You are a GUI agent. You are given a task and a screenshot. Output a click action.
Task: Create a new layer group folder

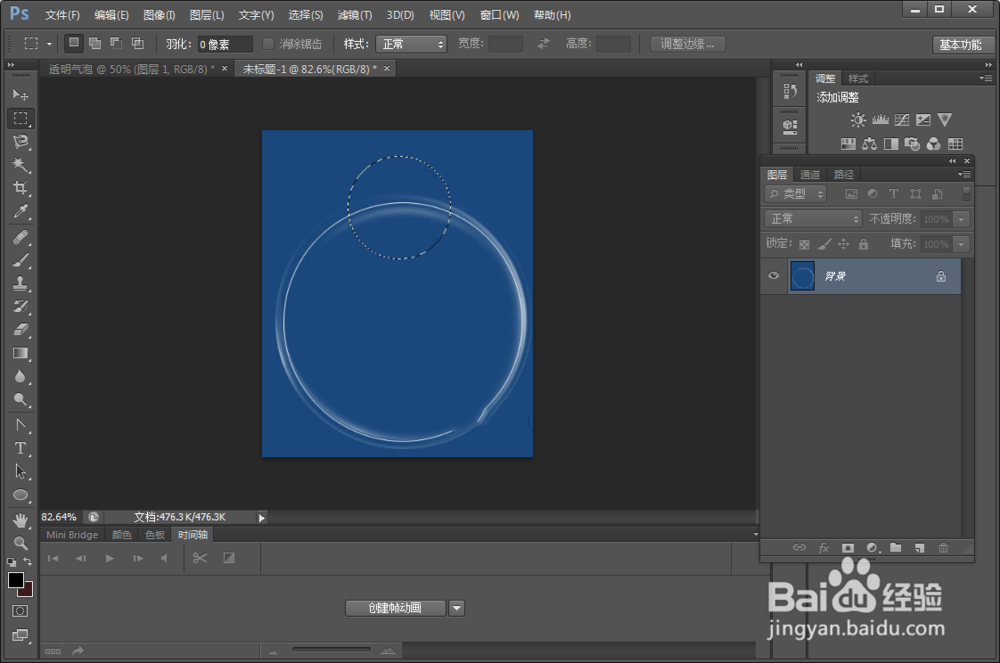895,548
